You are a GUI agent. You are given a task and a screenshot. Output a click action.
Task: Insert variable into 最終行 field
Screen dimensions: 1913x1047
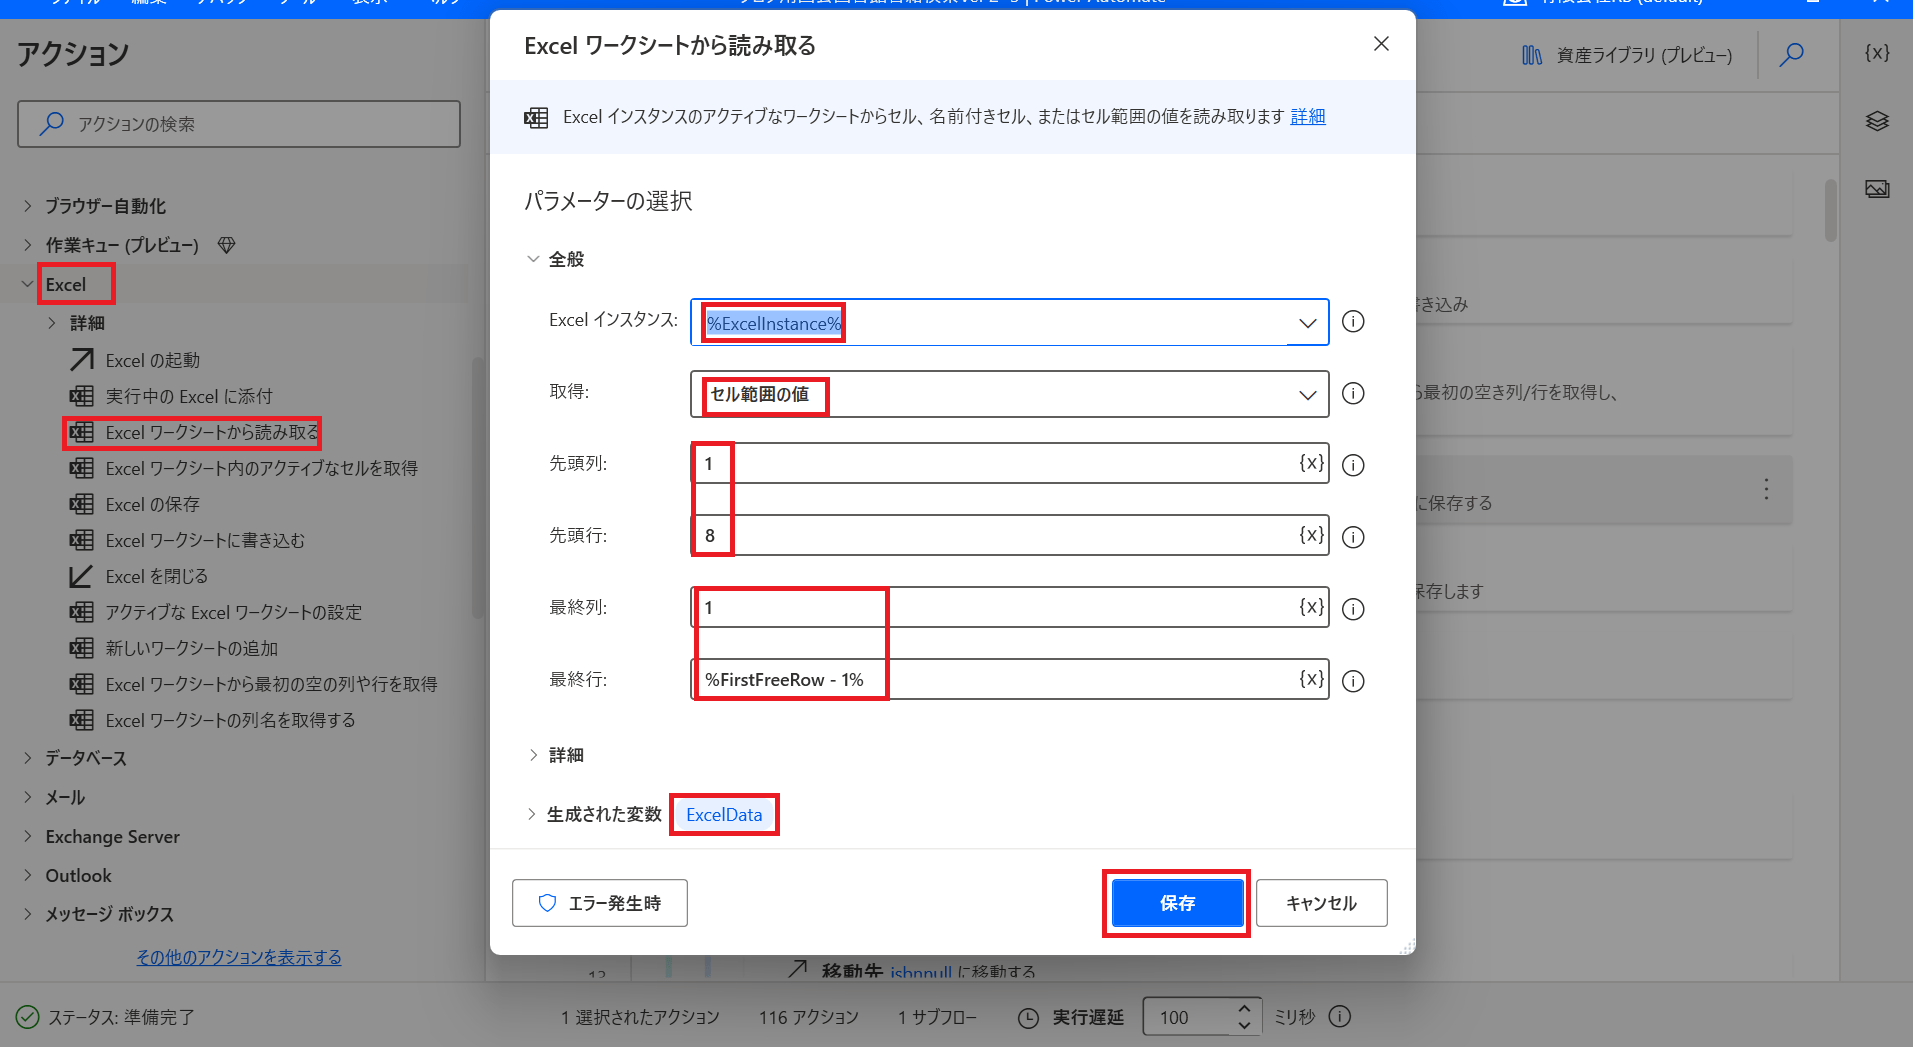tap(1311, 679)
